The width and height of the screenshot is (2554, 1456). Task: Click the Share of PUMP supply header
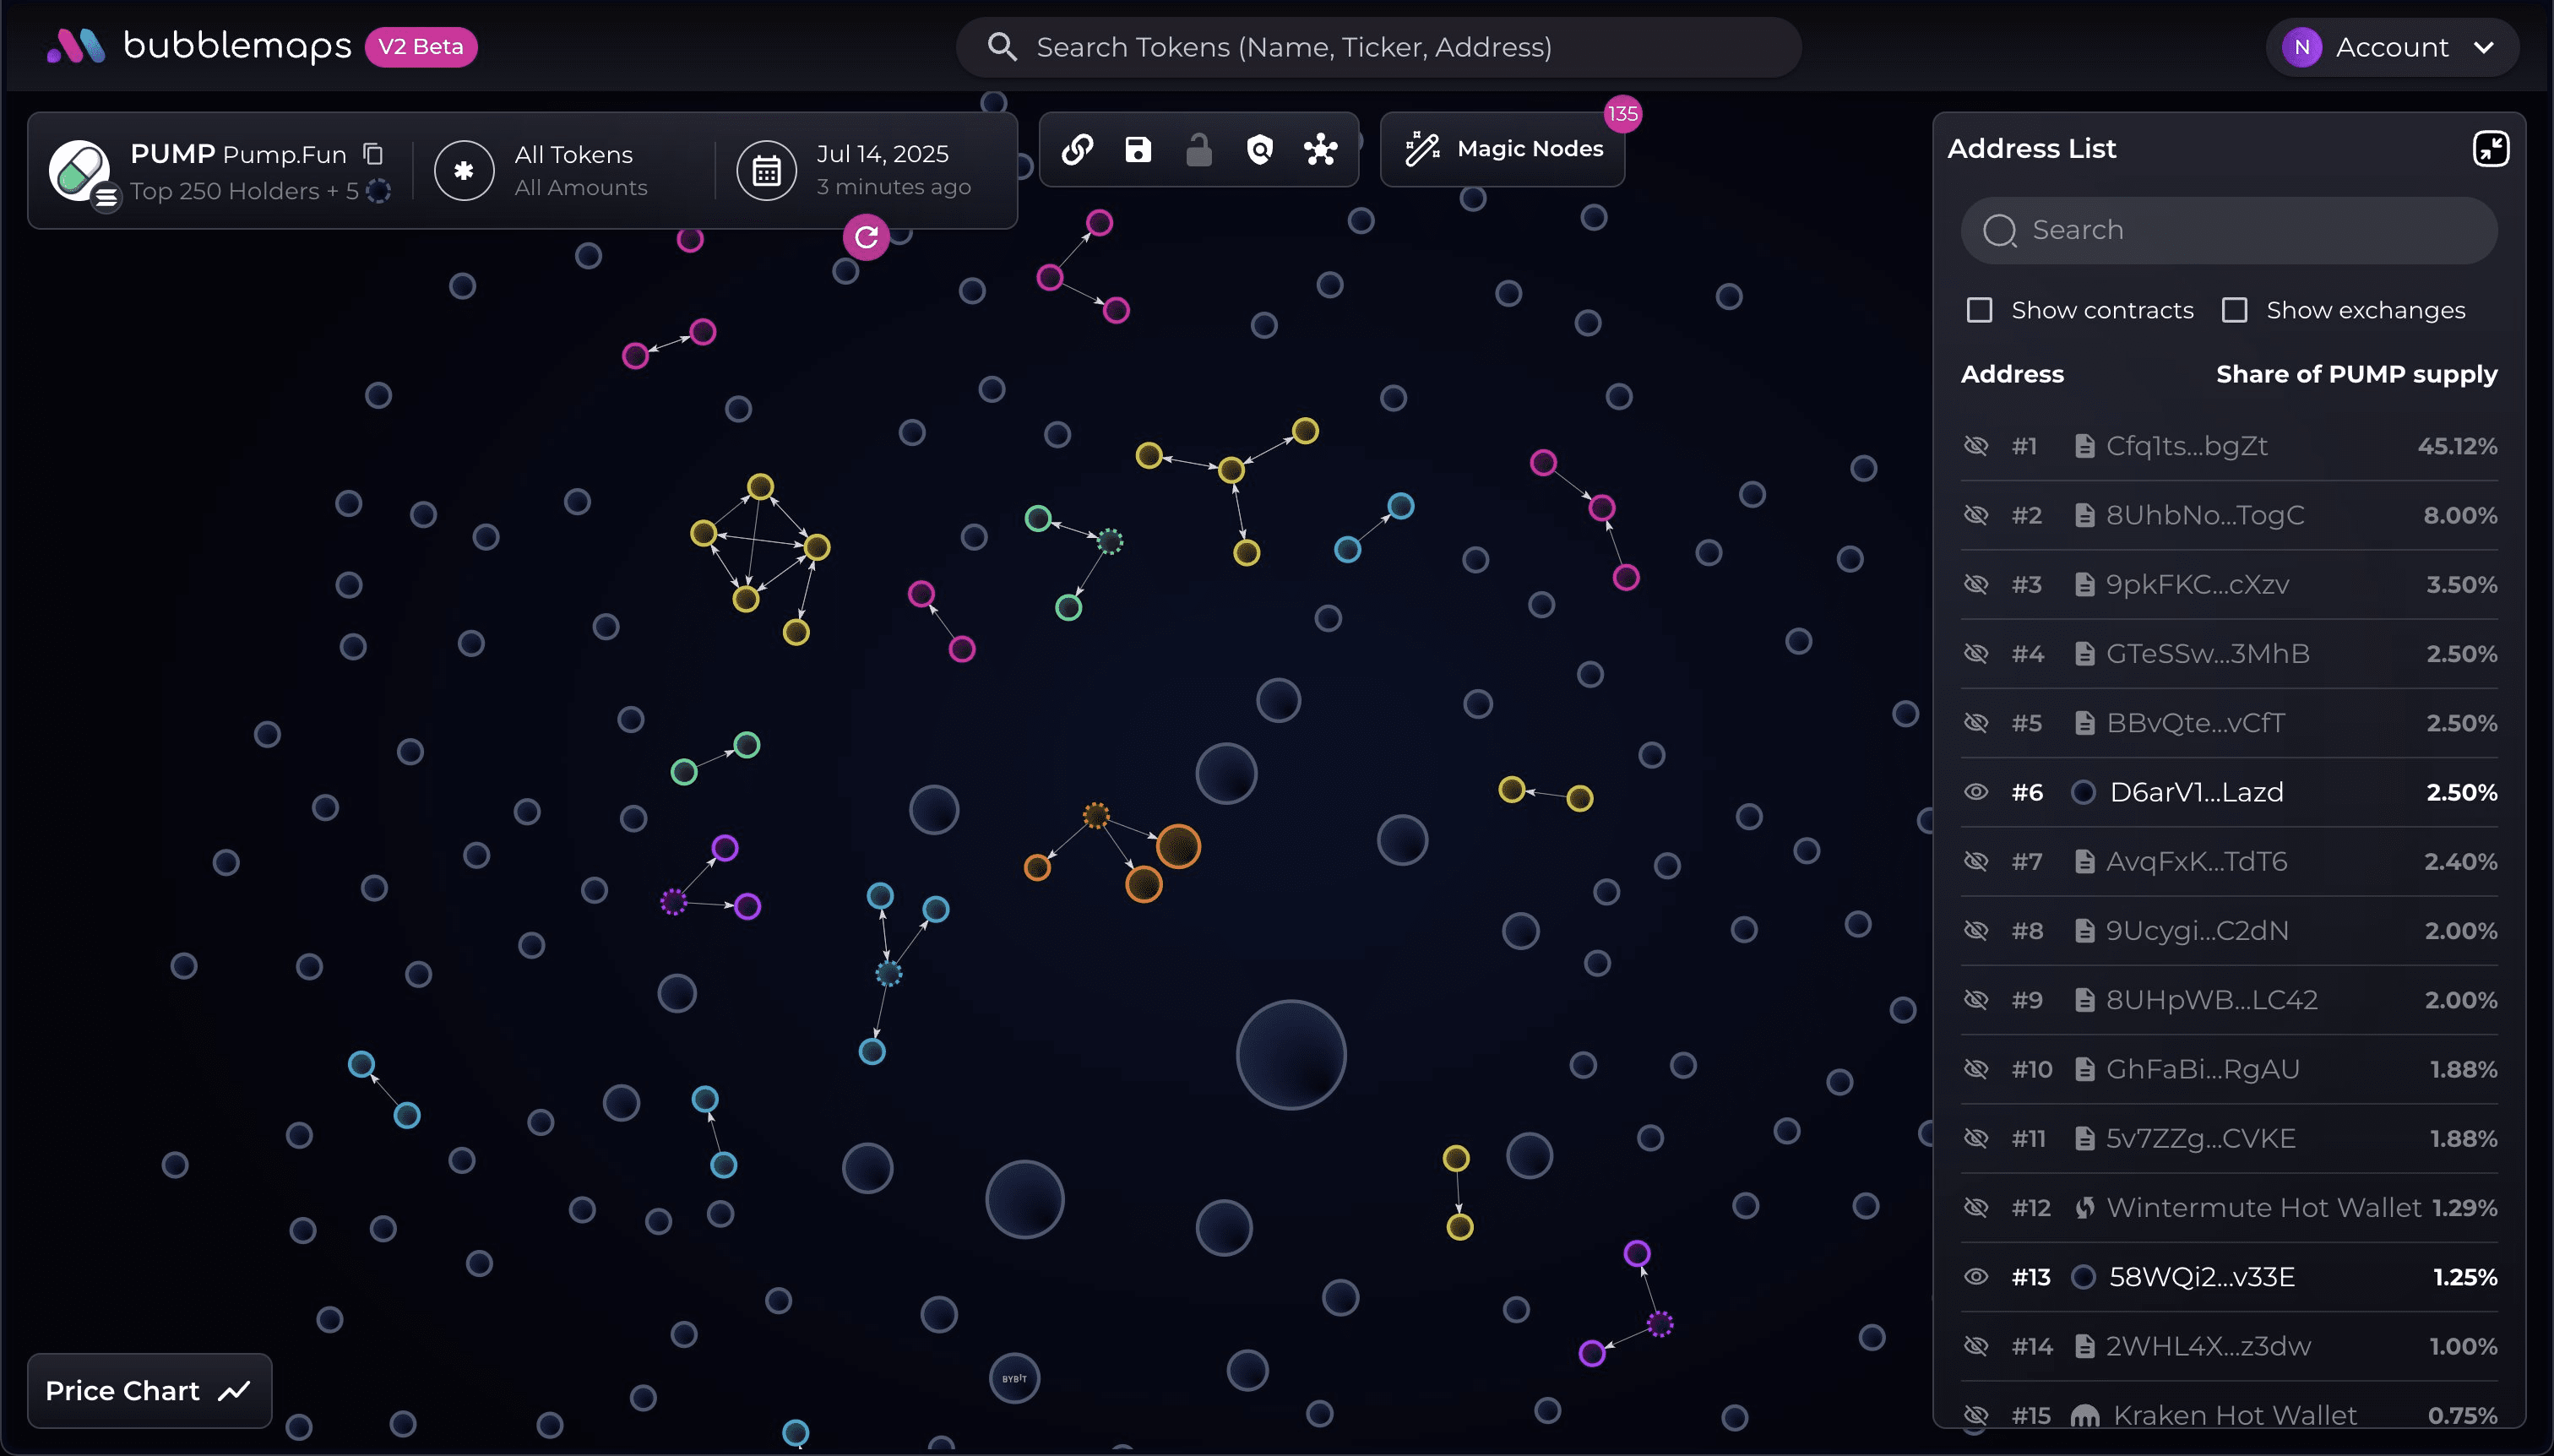[x=2356, y=375]
